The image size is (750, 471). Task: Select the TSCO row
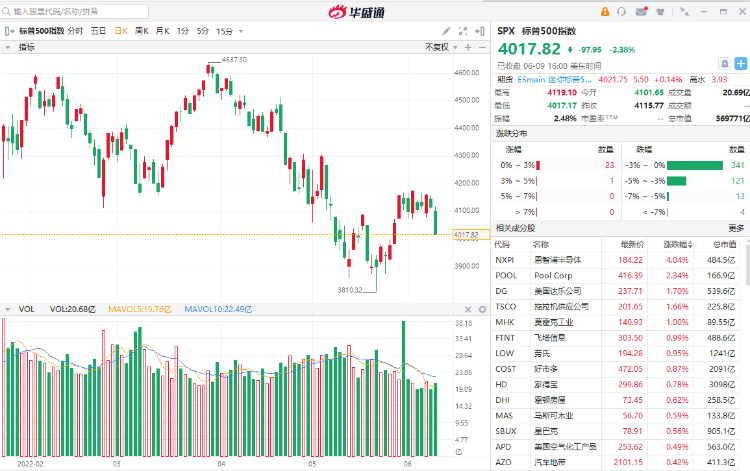point(617,307)
